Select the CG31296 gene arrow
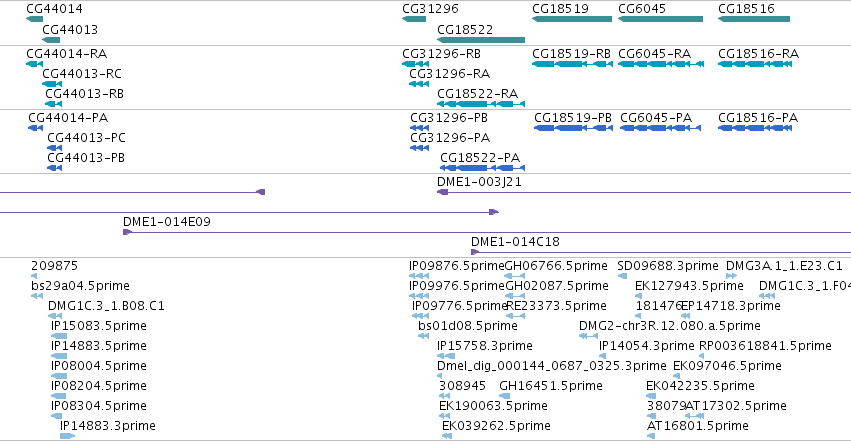The image size is (851, 441). [x=414, y=19]
